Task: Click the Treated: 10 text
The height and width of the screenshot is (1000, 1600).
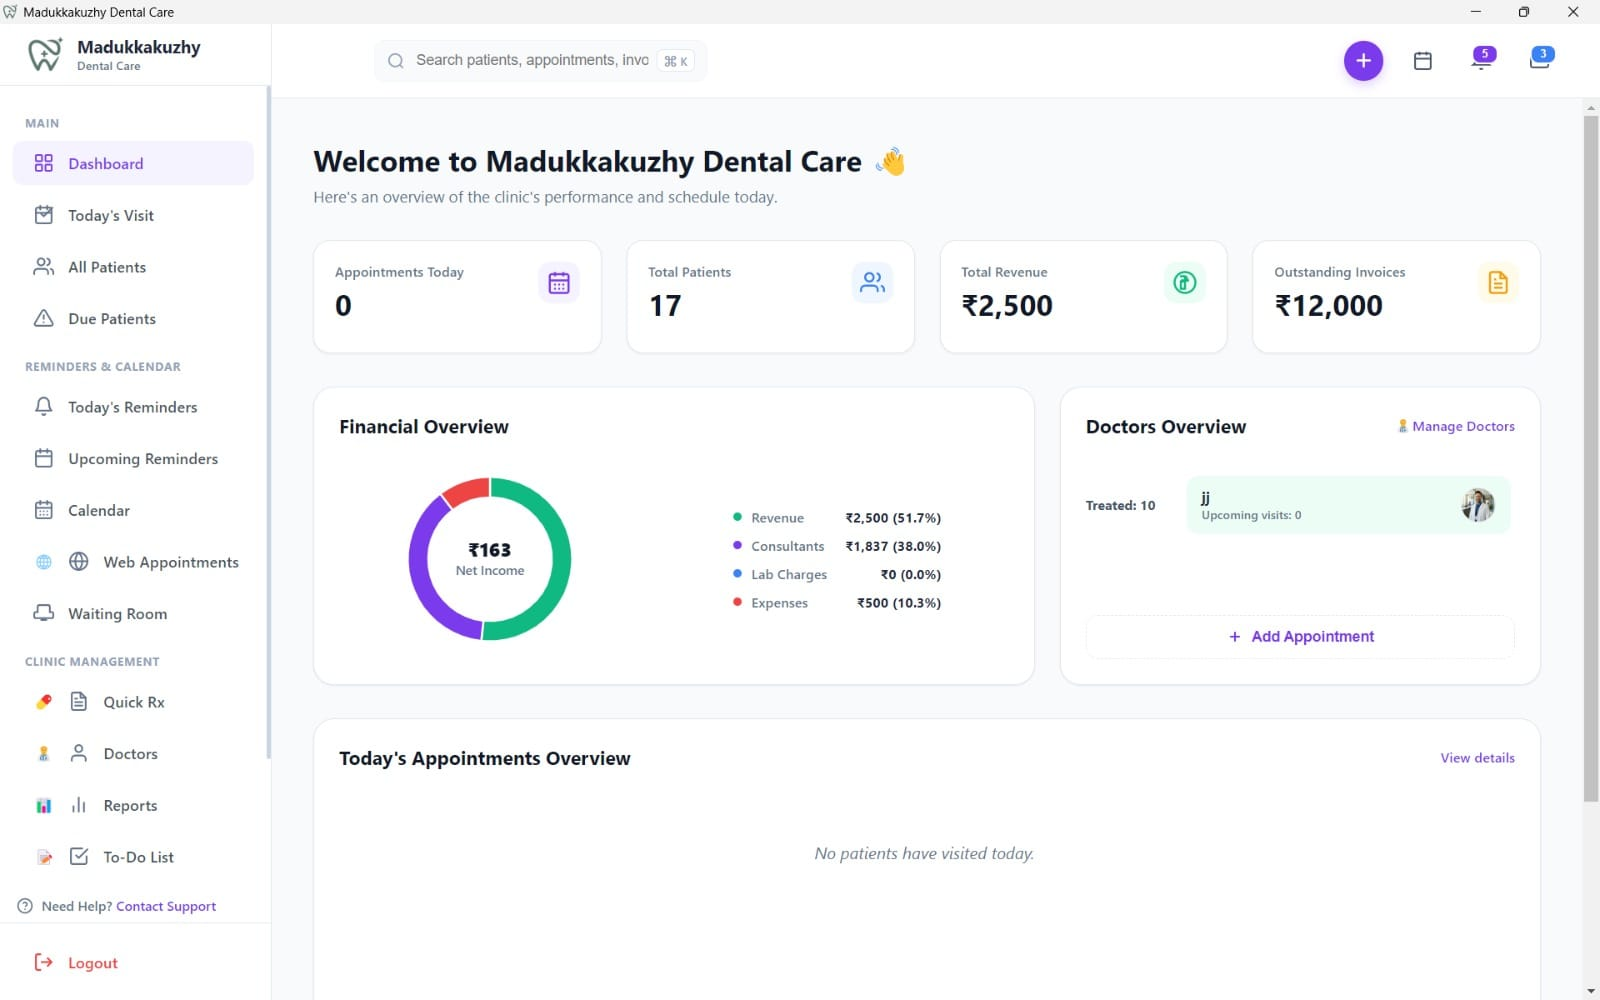Action: pyautogui.click(x=1120, y=505)
